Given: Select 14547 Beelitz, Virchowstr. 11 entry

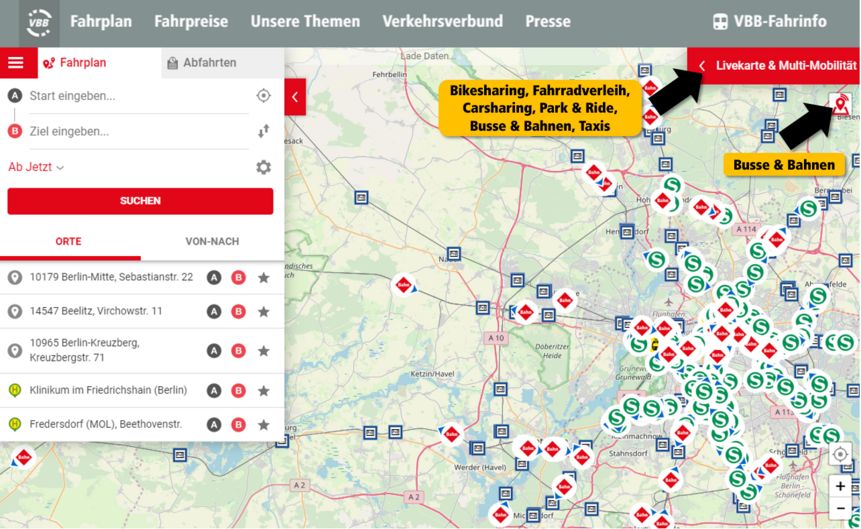Looking at the screenshot, I should (x=96, y=311).
